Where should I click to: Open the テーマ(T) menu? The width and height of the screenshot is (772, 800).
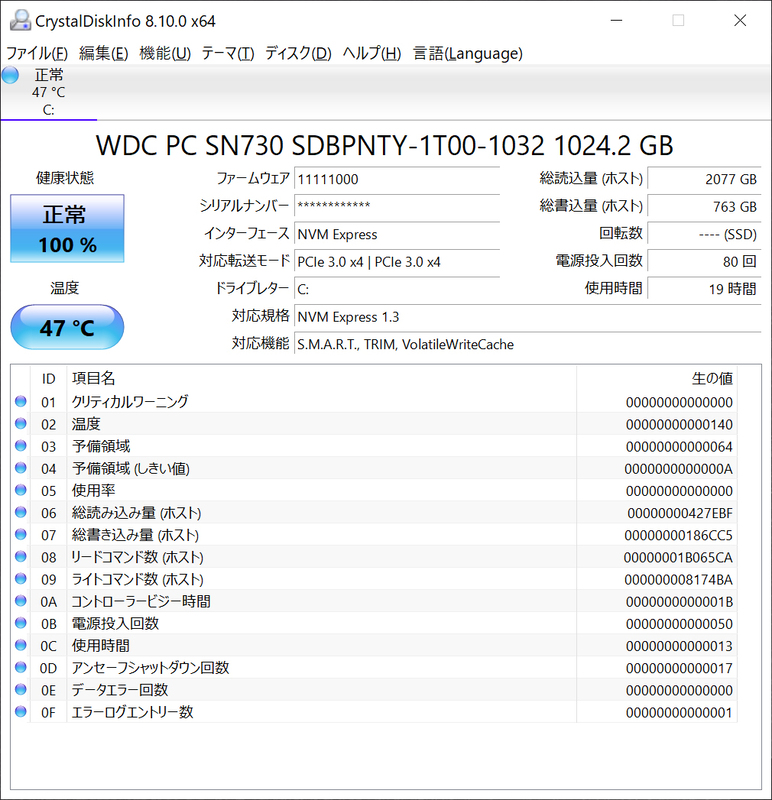(227, 53)
